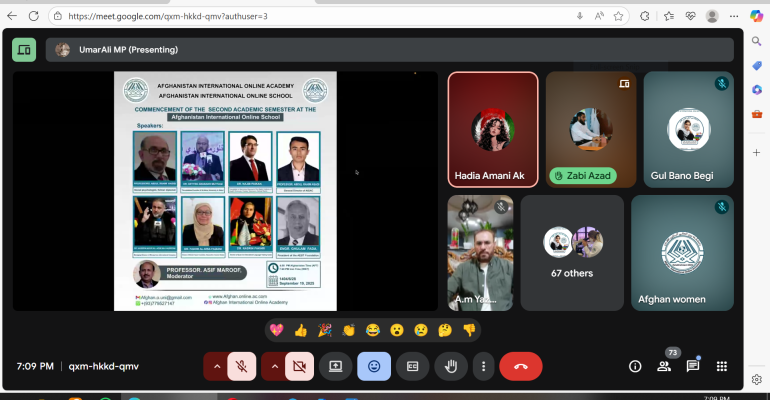Expand audio settings arrow beside microphone
Viewport: 770px width, 400px height.
pos(216,366)
